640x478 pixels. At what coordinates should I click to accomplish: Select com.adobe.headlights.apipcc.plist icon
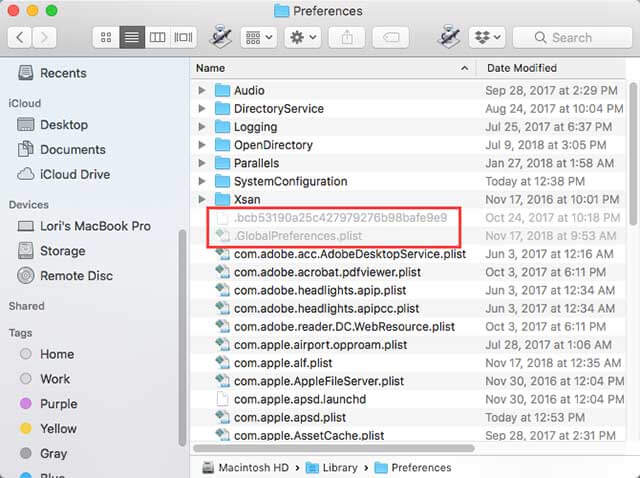[x=222, y=308]
